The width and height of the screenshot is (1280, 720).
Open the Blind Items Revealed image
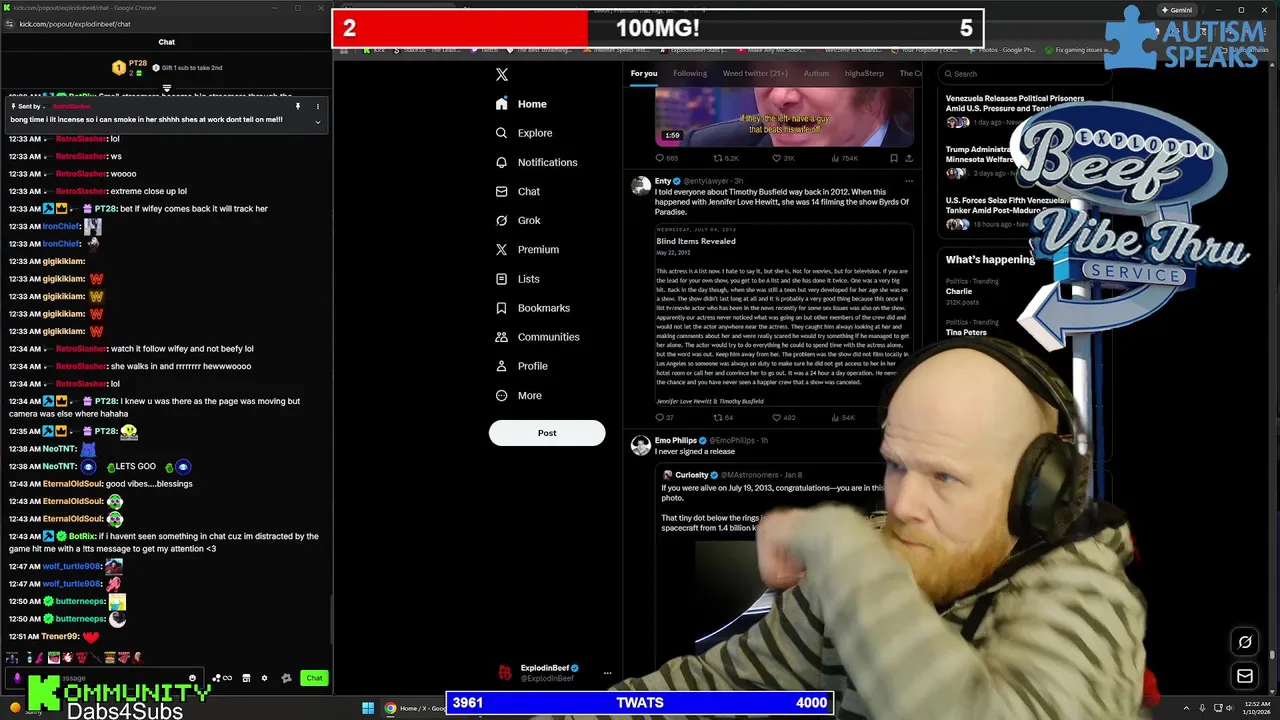tap(783, 314)
